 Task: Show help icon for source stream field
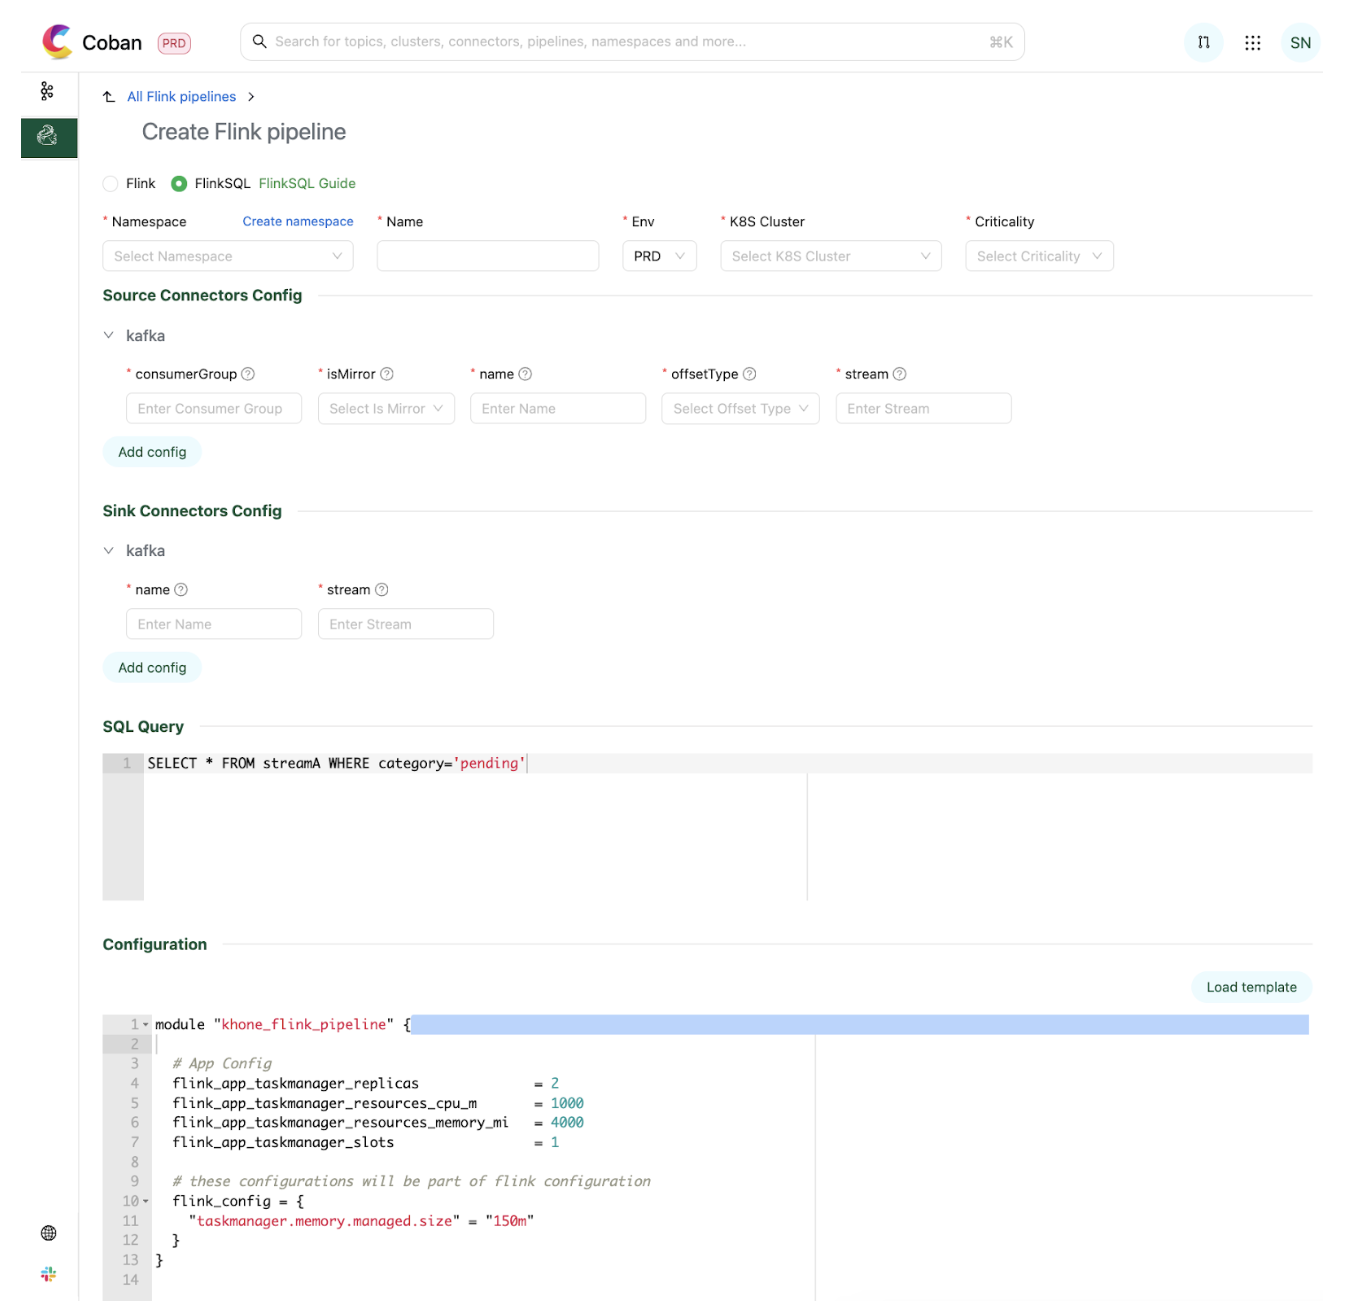[899, 374]
